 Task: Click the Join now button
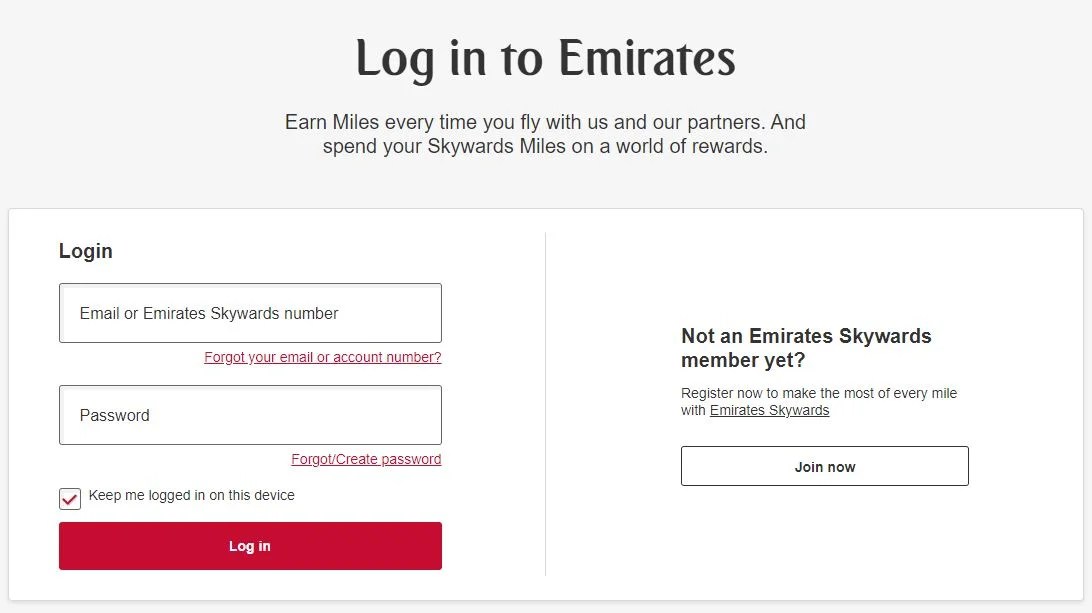click(824, 466)
